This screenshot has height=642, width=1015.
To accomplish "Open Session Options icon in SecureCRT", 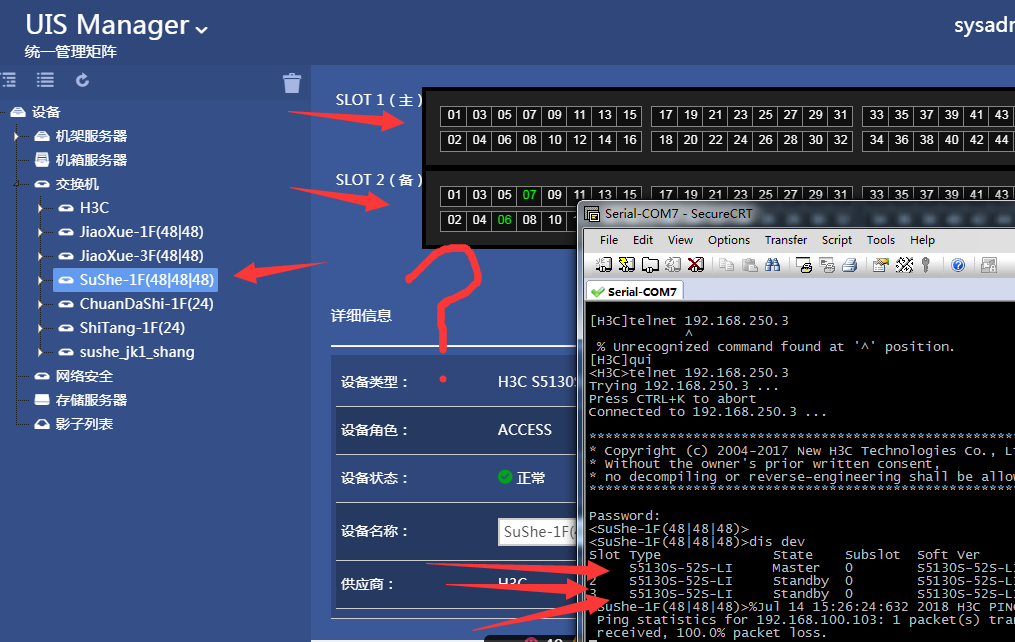I will tap(880, 265).
